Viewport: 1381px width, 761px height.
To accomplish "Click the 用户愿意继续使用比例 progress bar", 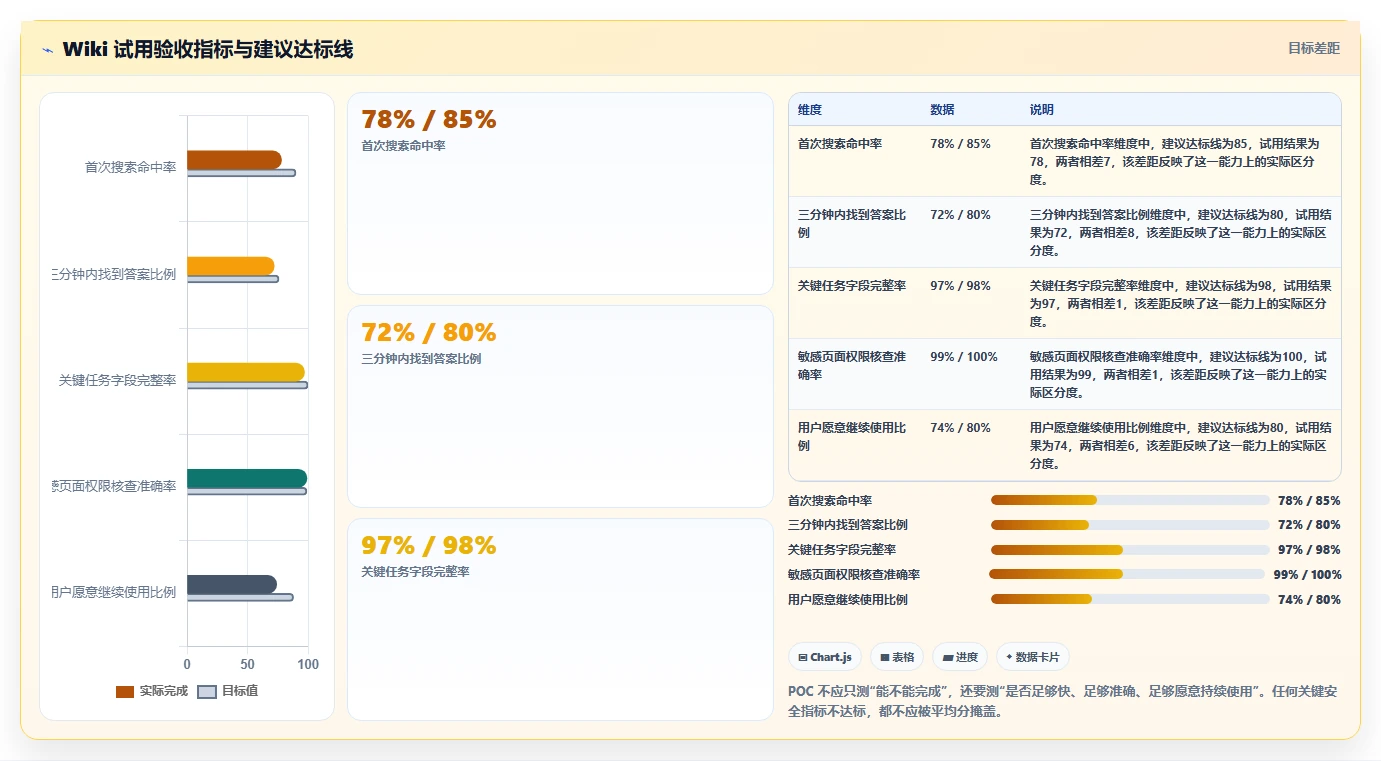I will 1130,599.
